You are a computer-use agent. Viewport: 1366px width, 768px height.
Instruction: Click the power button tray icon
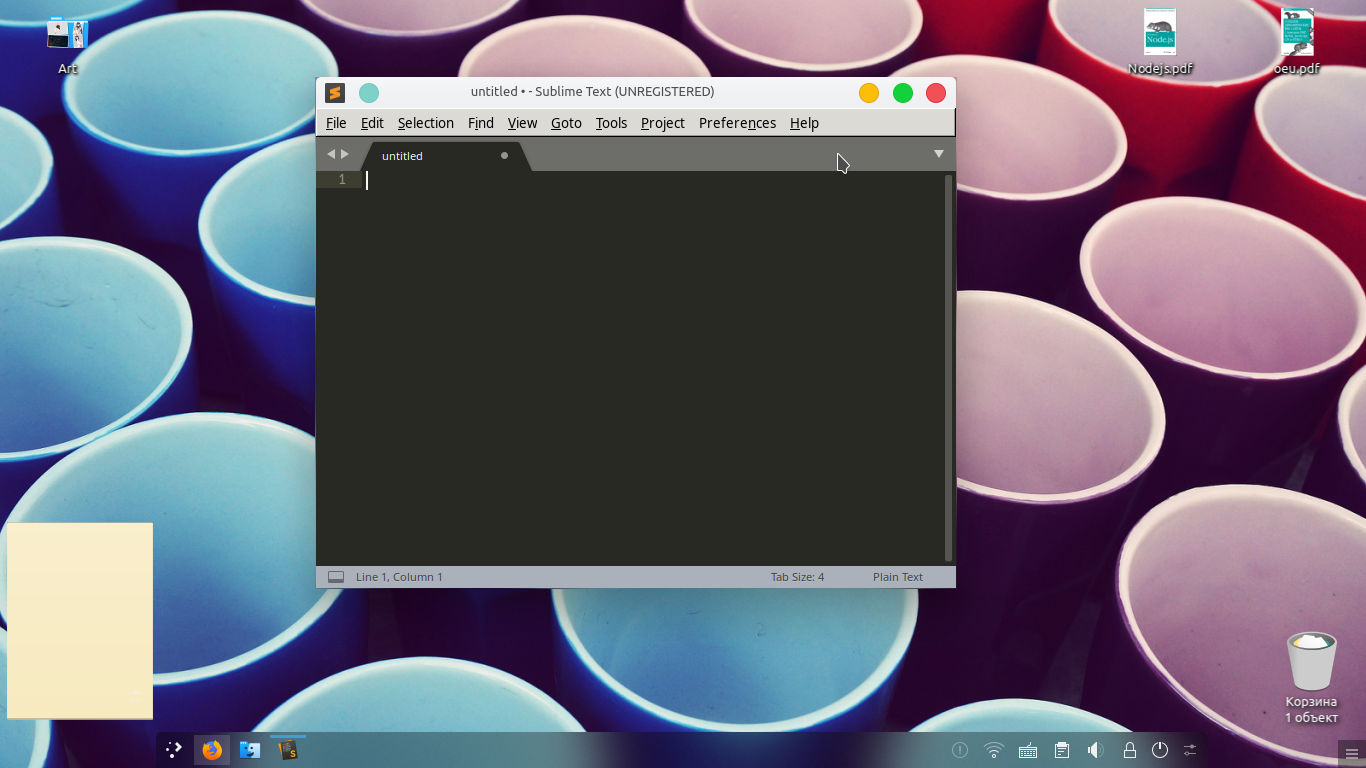[x=1160, y=750]
